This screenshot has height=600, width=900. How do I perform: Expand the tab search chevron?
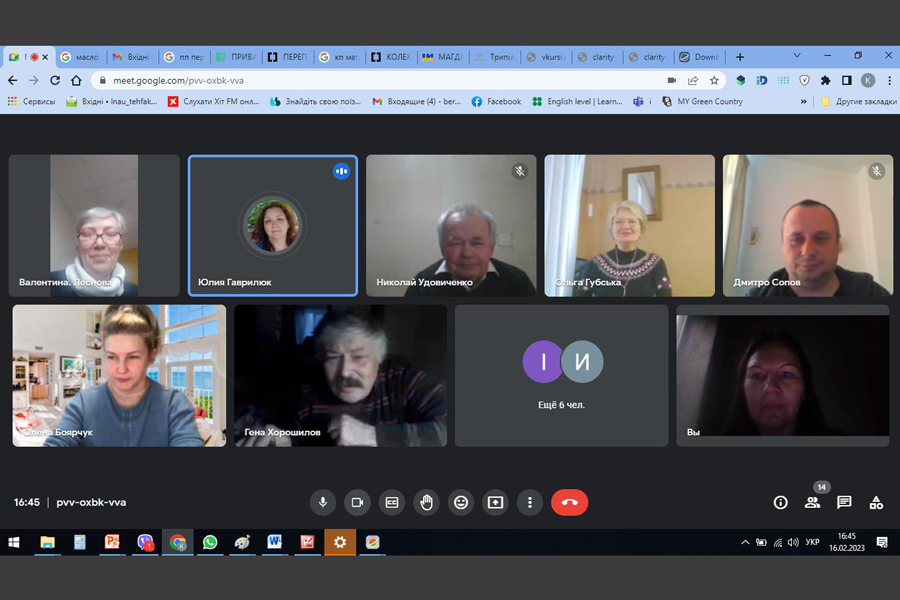coord(797,56)
